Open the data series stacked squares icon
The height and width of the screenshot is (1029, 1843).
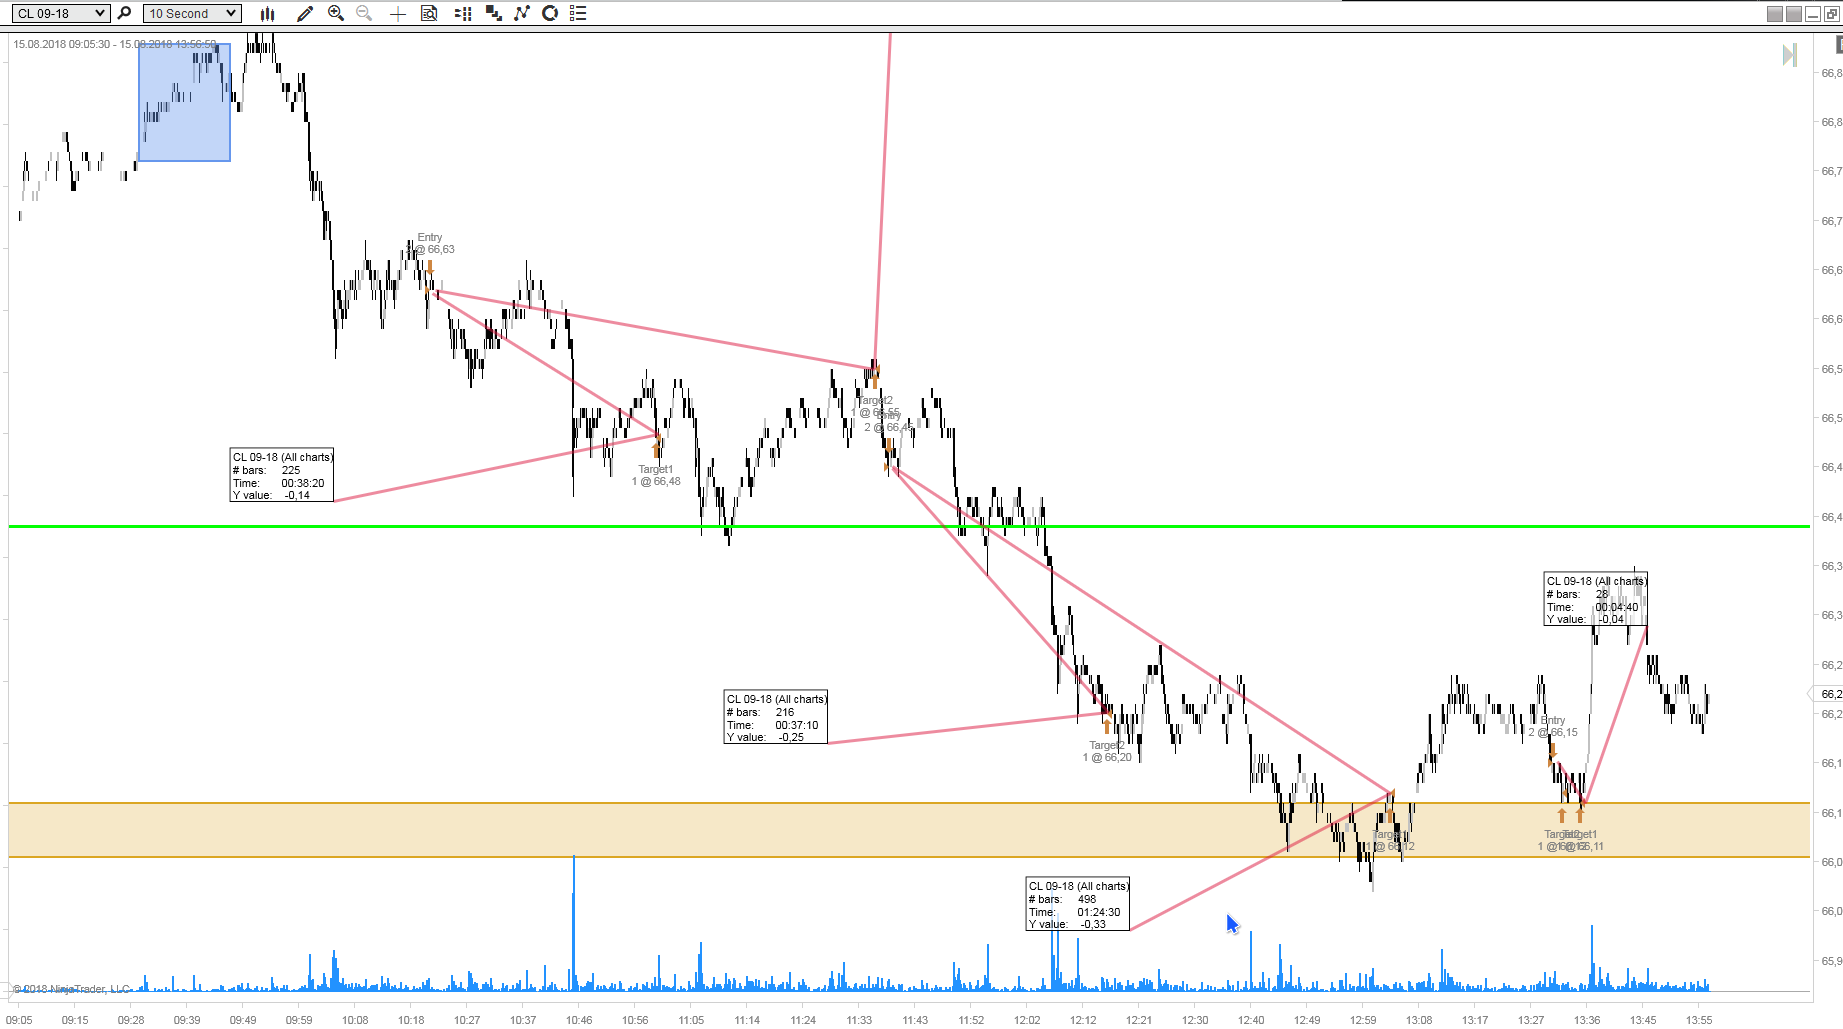pos(493,13)
